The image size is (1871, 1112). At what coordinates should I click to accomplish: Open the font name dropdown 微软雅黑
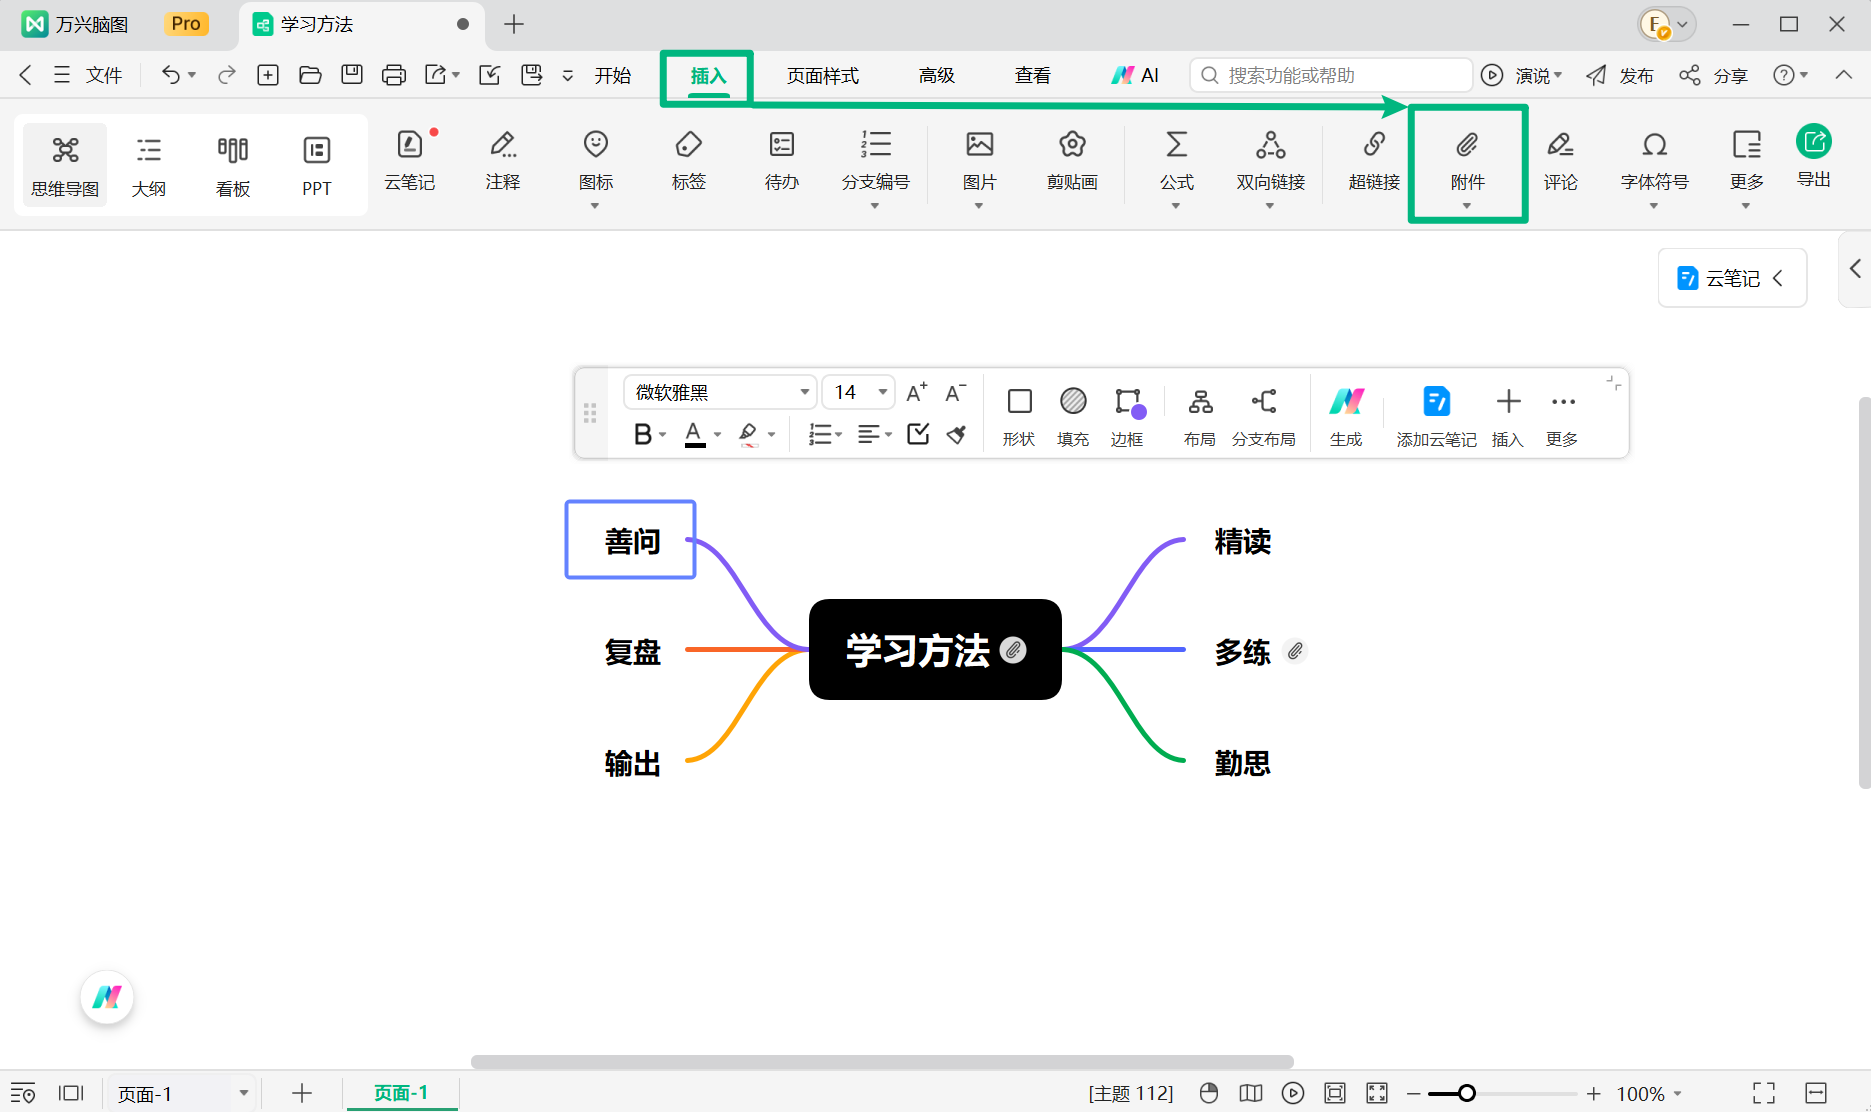(720, 392)
